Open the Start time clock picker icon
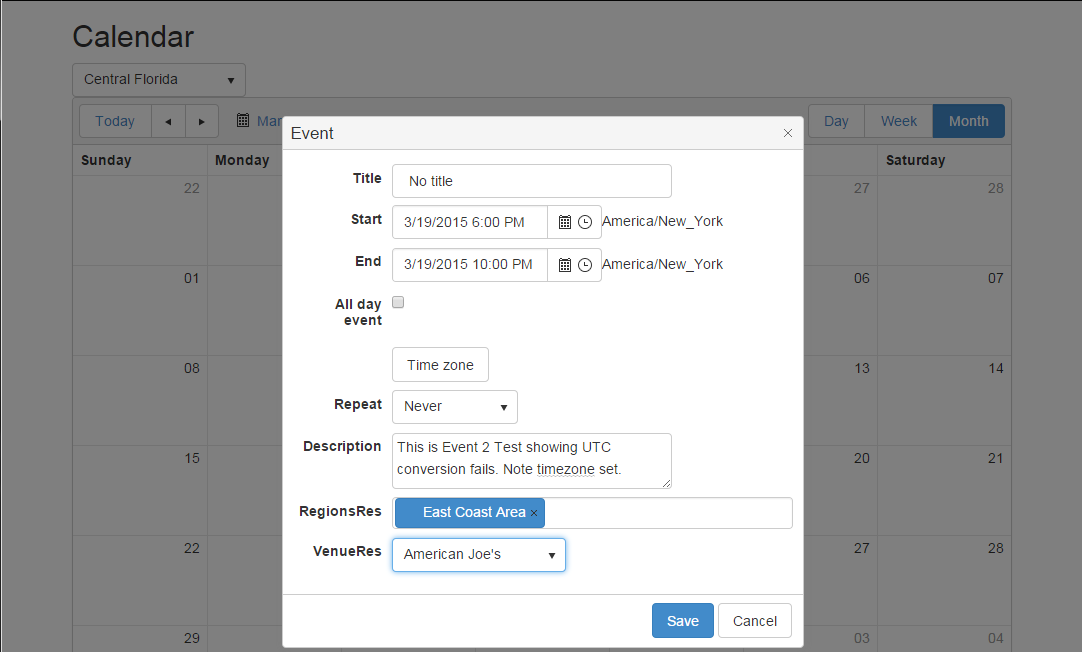Screen dimensions: 1082x652 click(x=585, y=222)
